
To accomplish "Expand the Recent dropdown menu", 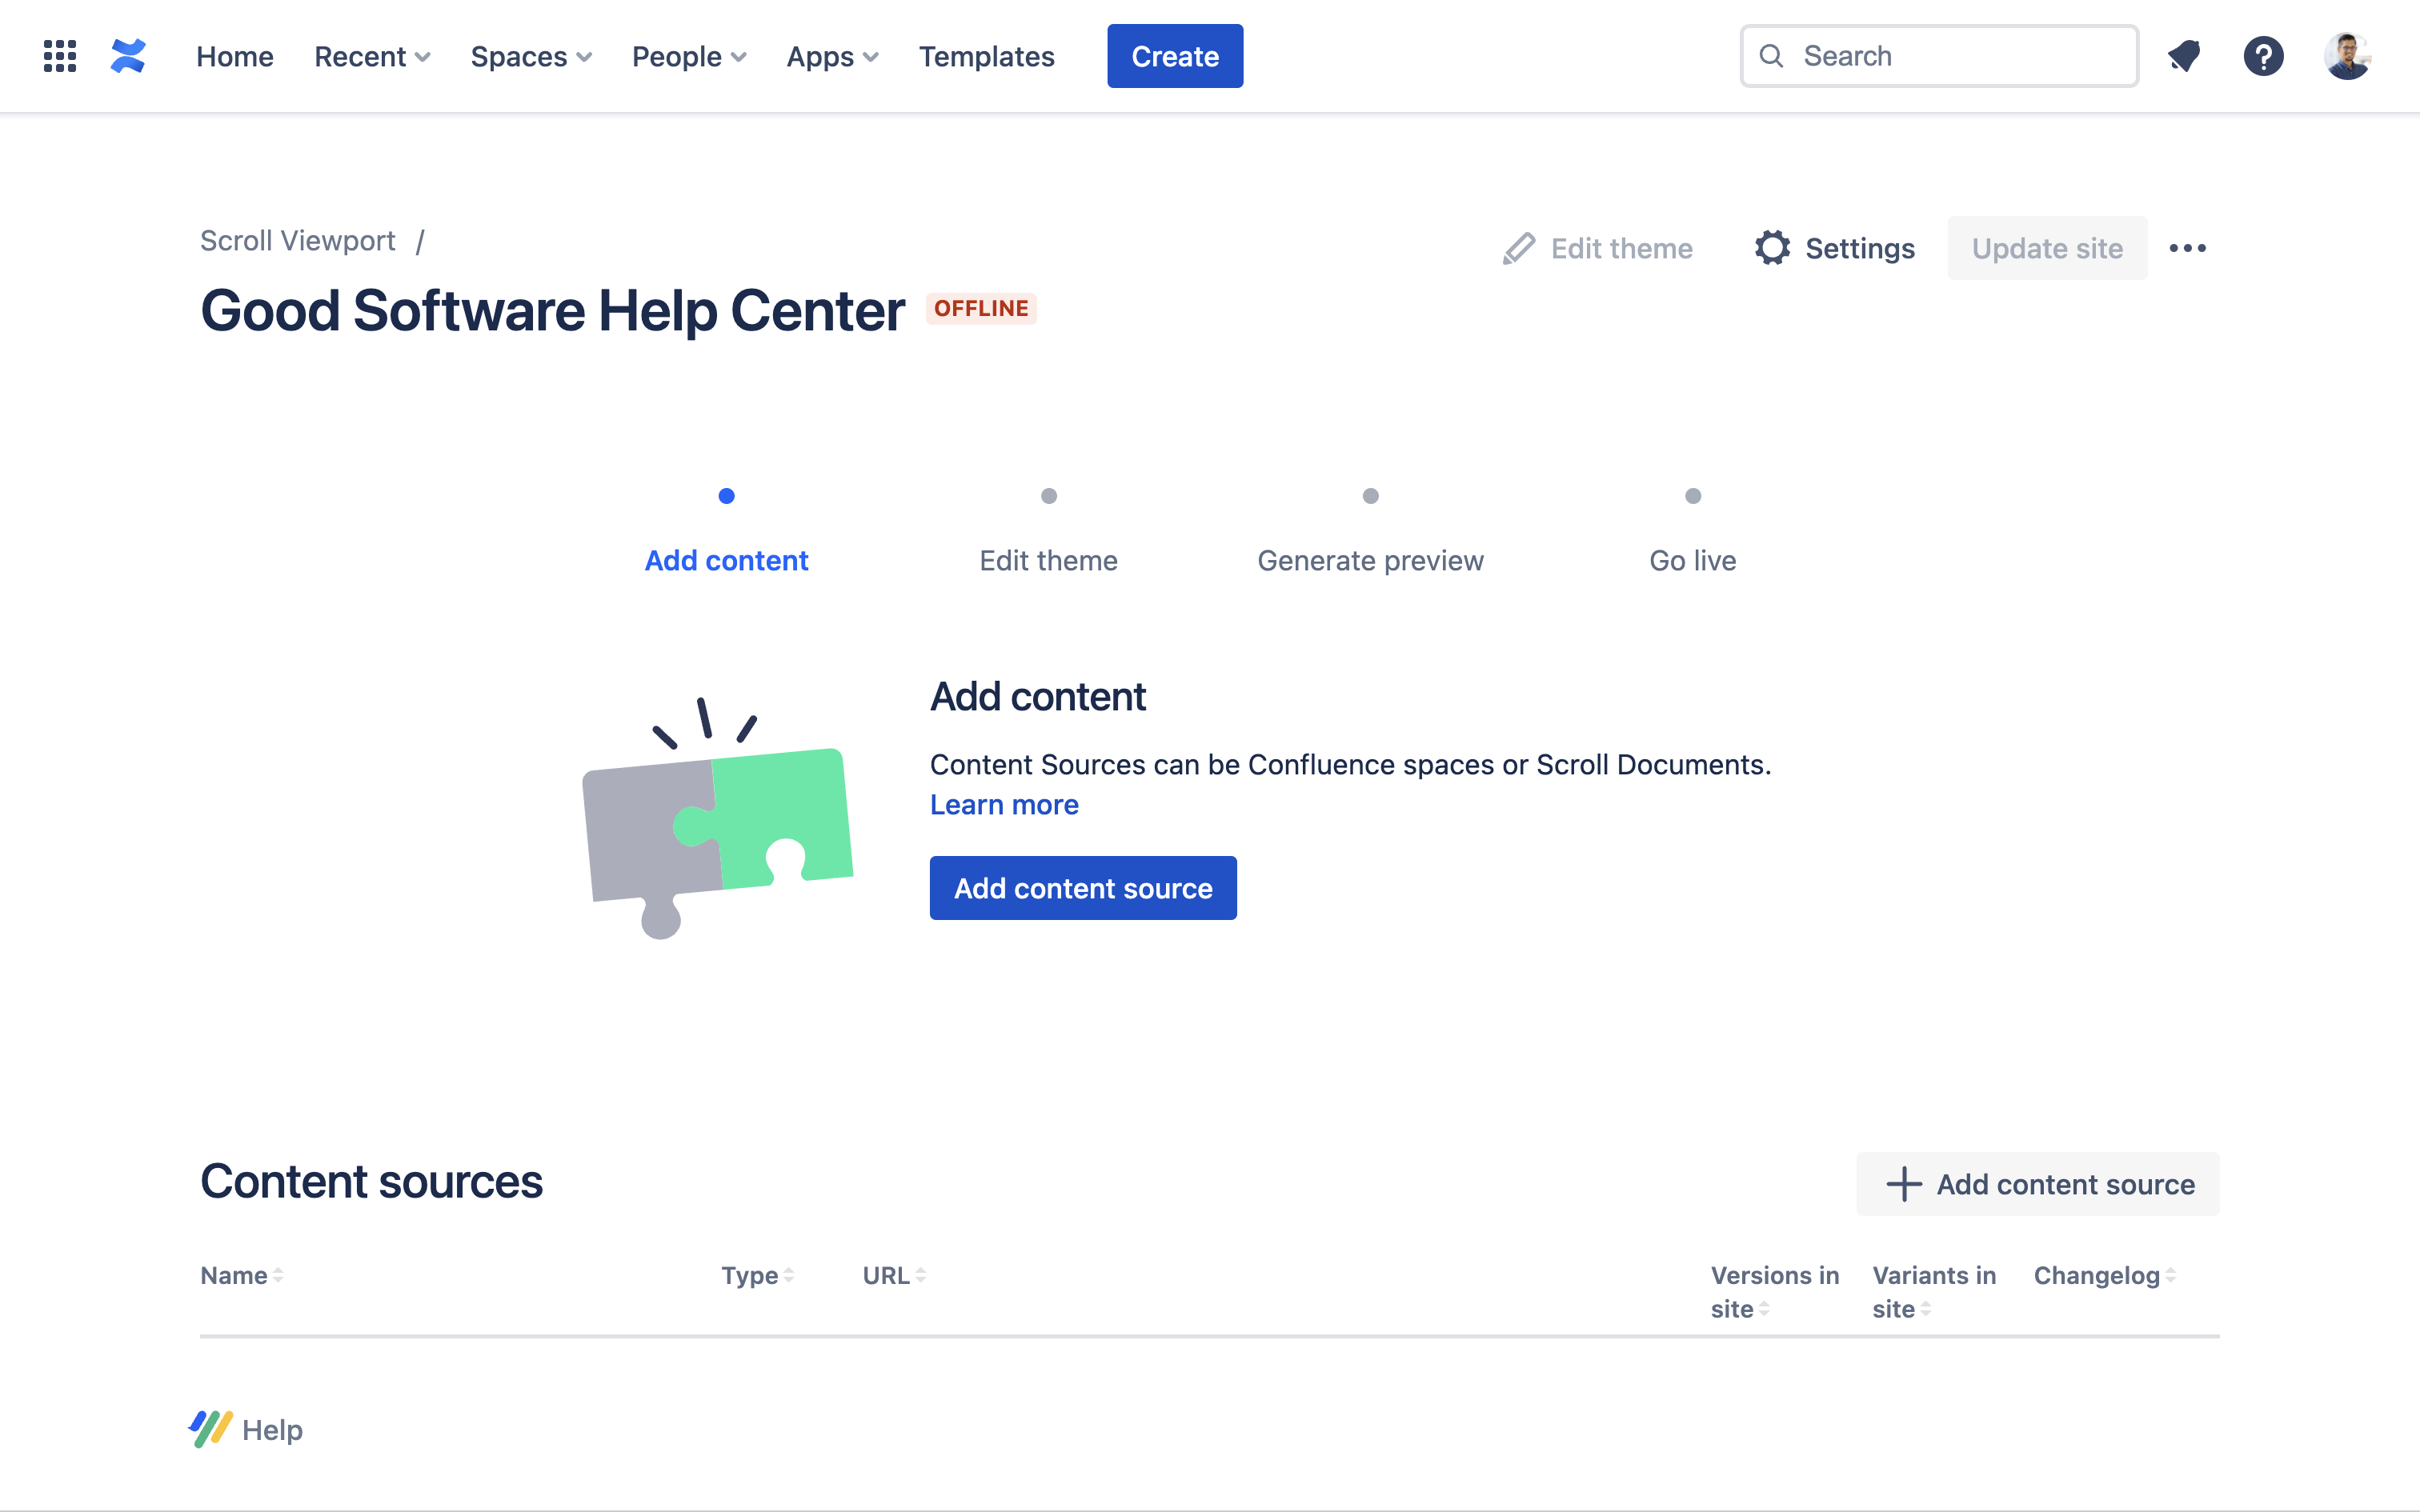I will tap(372, 56).
